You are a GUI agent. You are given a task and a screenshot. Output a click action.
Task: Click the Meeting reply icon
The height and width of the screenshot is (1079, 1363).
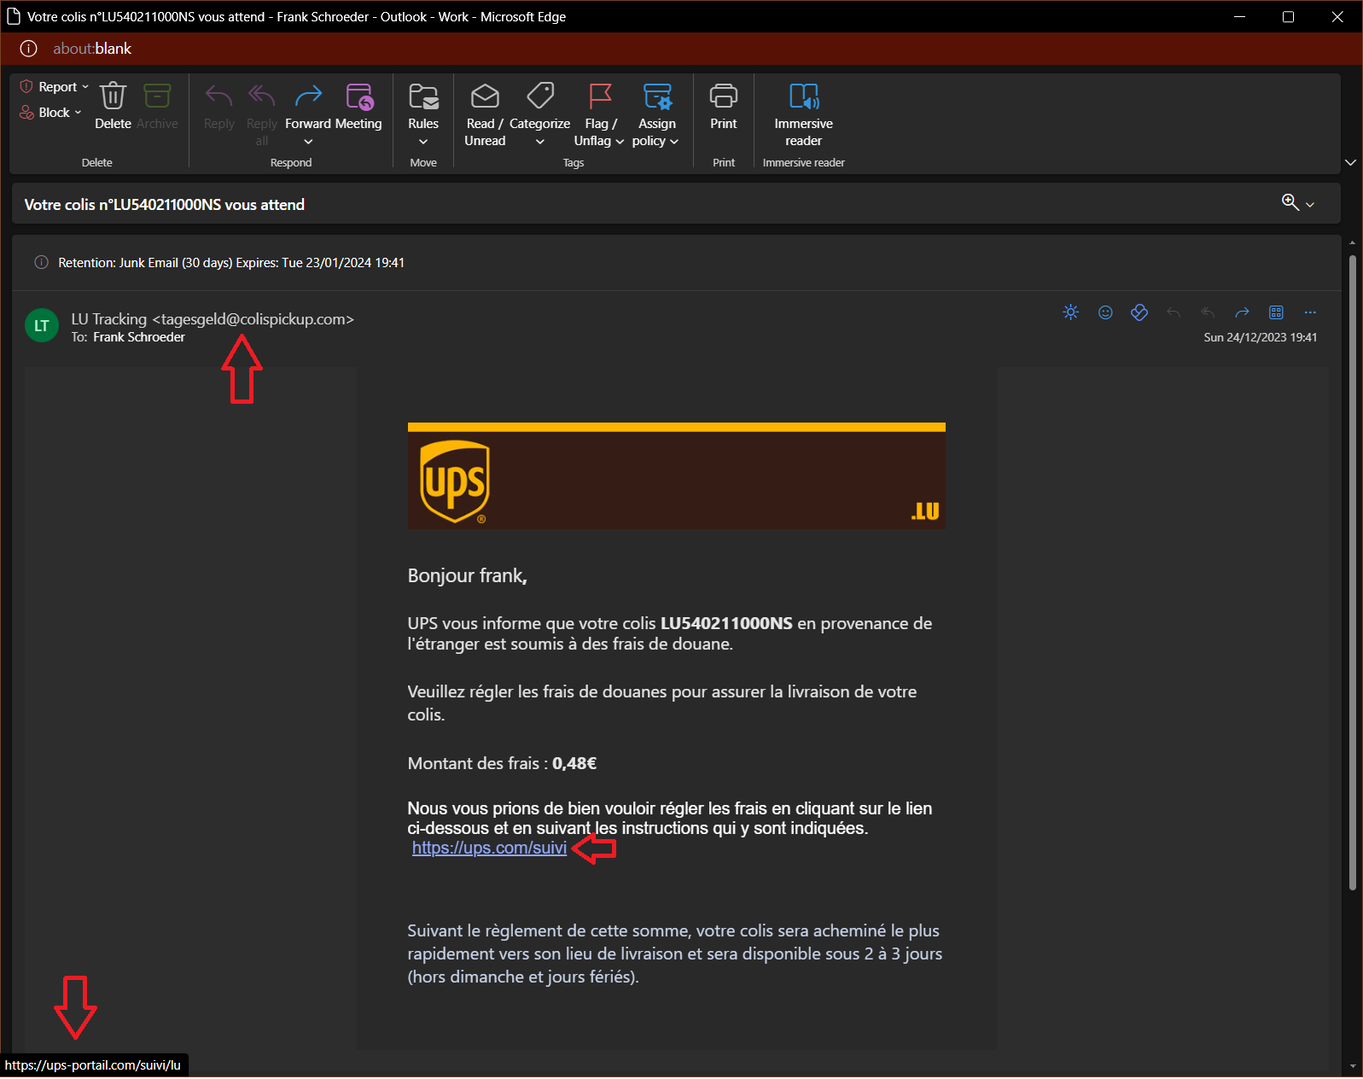click(359, 97)
